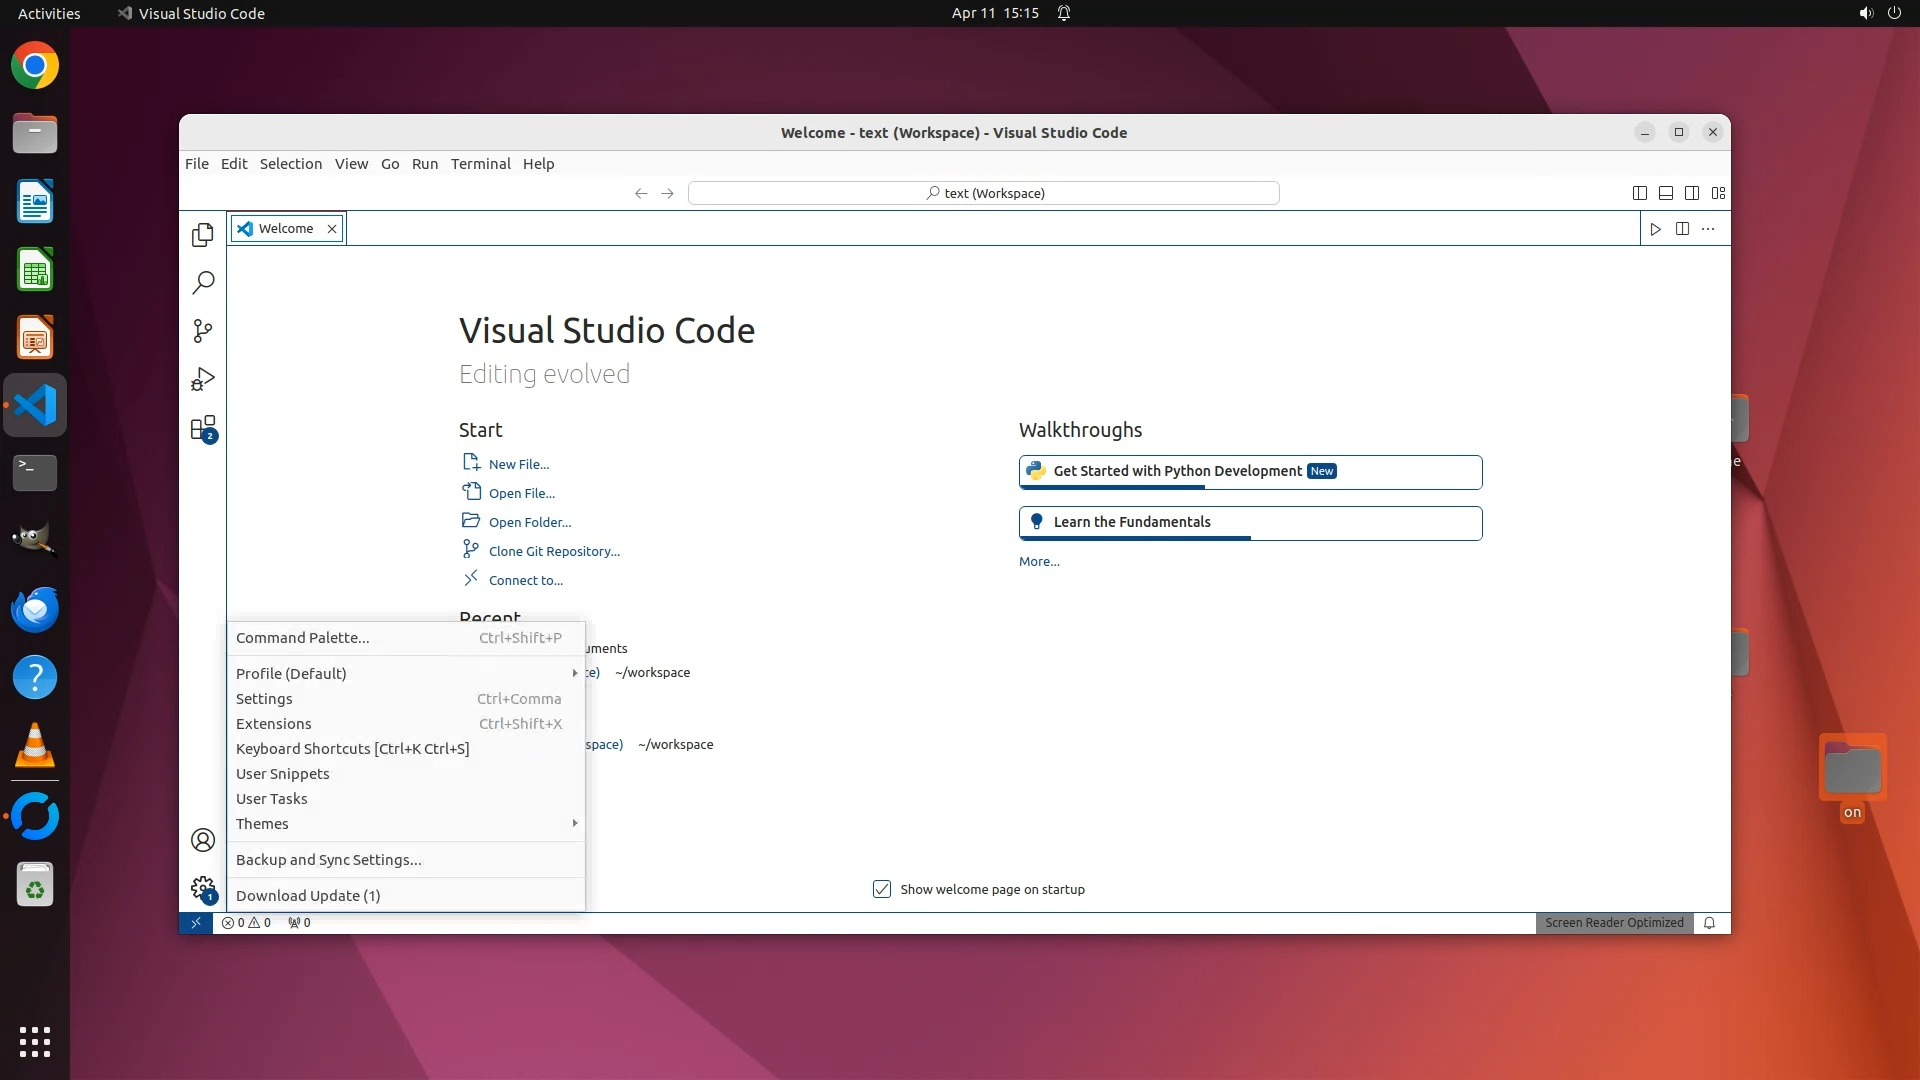Image resolution: width=1920 pixels, height=1080 pixels.
Task: Open the Run and Debug view
Action: point(203,380)
